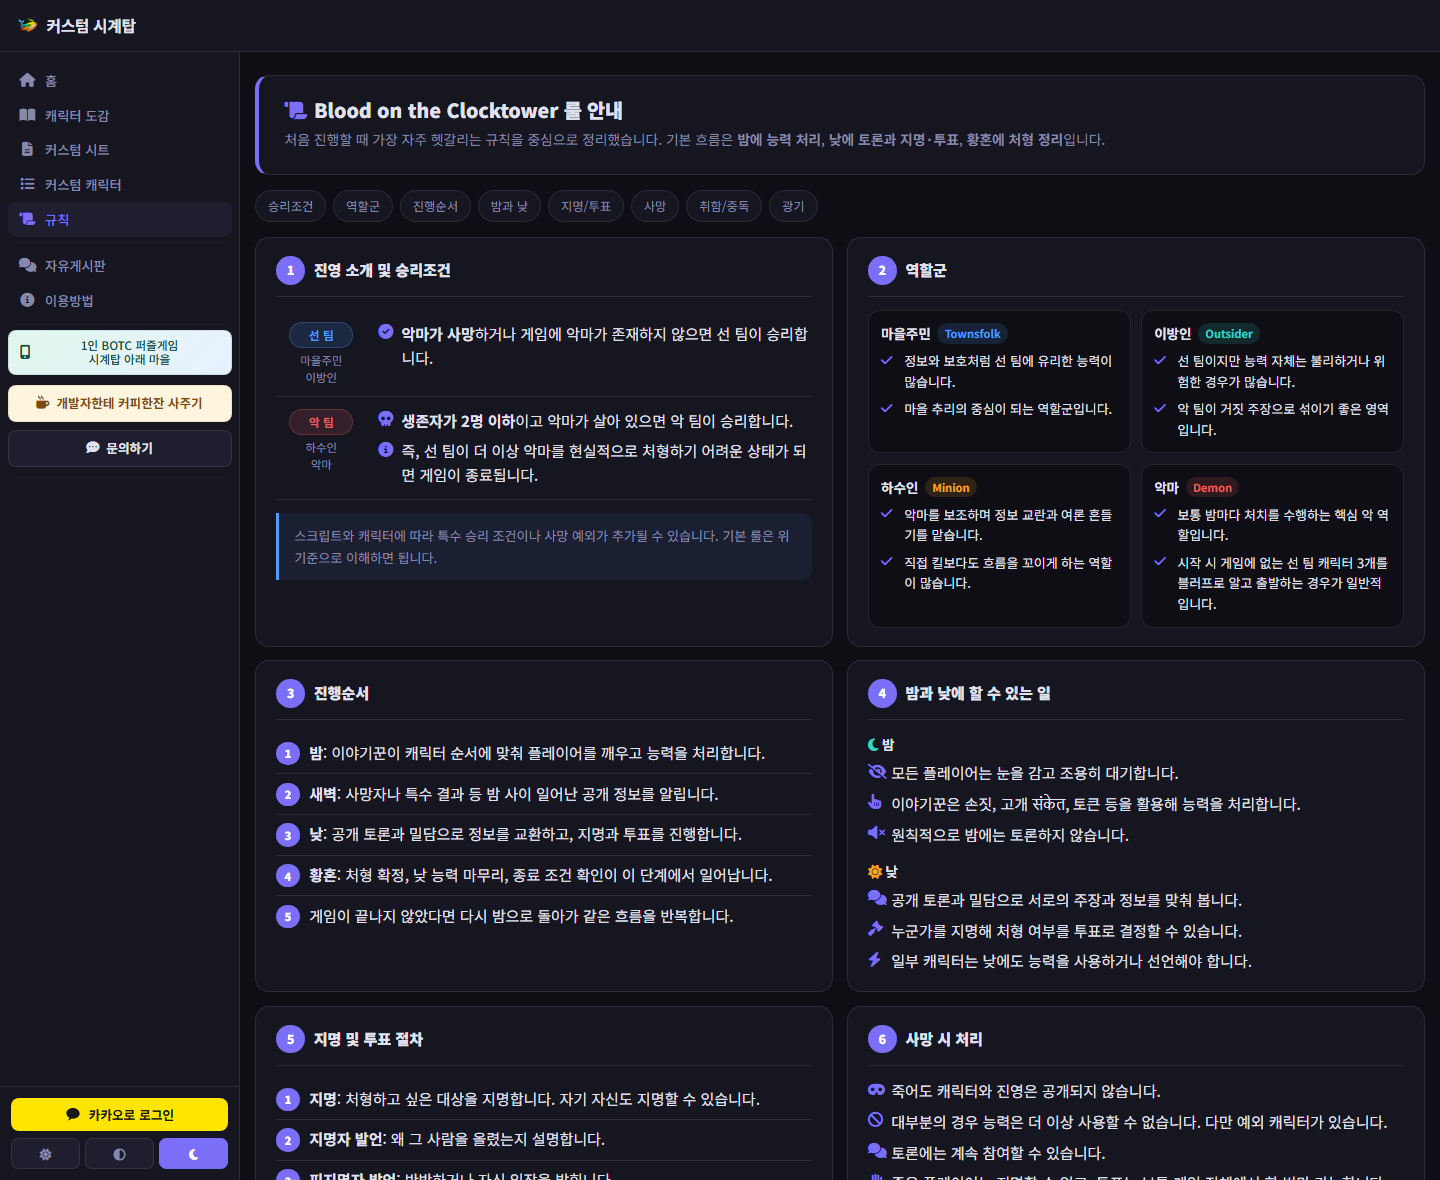
Task: Click the mask icon beside 죽어도 캐릭터와 진영은
Action: click(x=877, y=1090)
